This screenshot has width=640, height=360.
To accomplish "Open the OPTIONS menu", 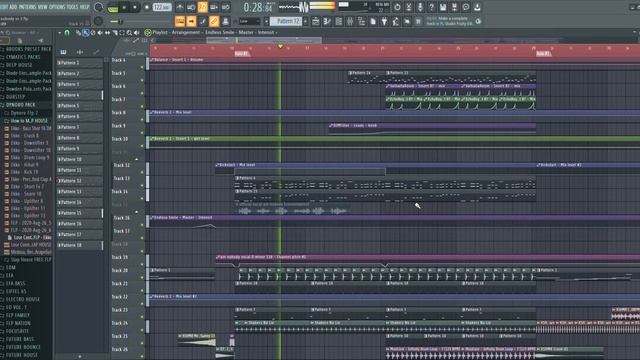I will (x=57, y=7).
